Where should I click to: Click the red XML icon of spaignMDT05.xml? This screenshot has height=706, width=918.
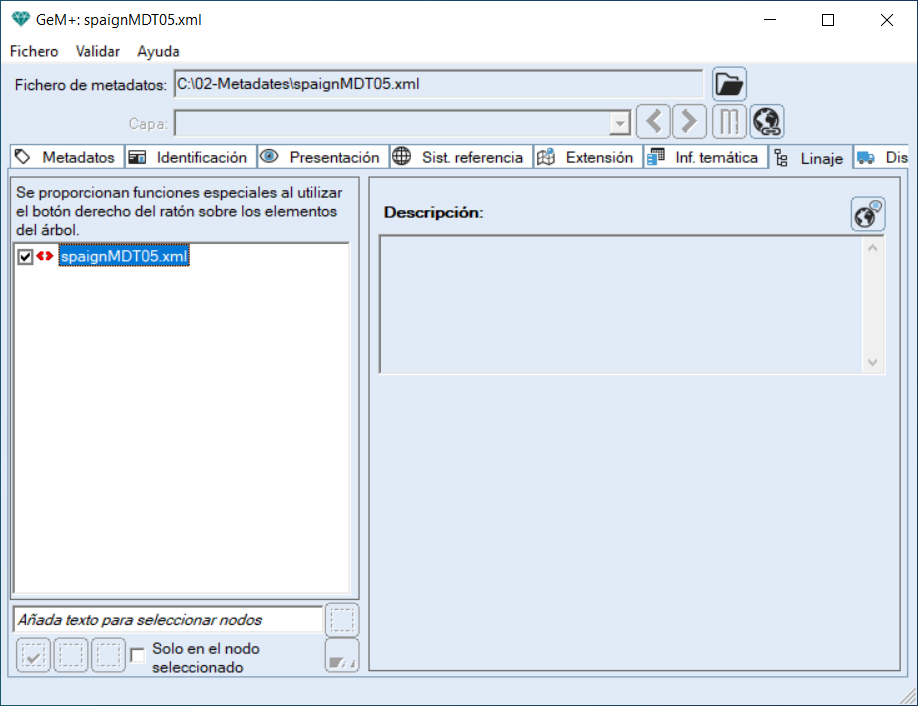point(45,257)
